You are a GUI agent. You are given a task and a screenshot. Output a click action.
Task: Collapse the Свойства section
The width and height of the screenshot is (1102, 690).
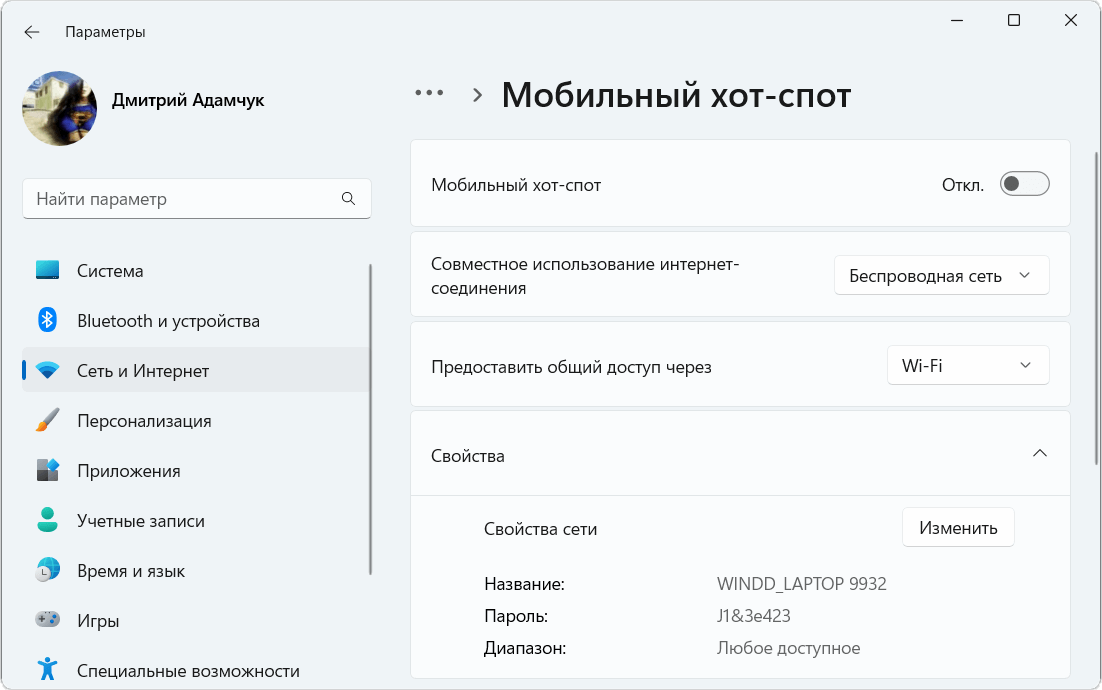coord(1039,454)
